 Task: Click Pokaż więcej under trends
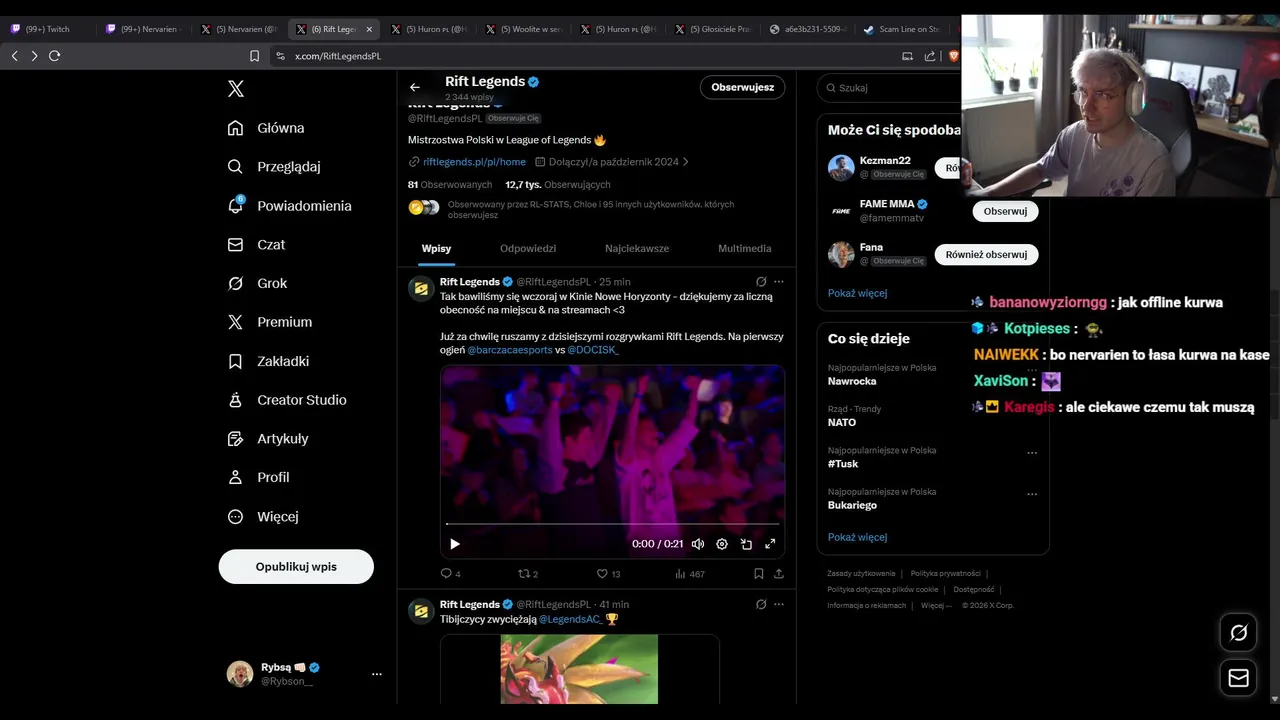point(857,537)
